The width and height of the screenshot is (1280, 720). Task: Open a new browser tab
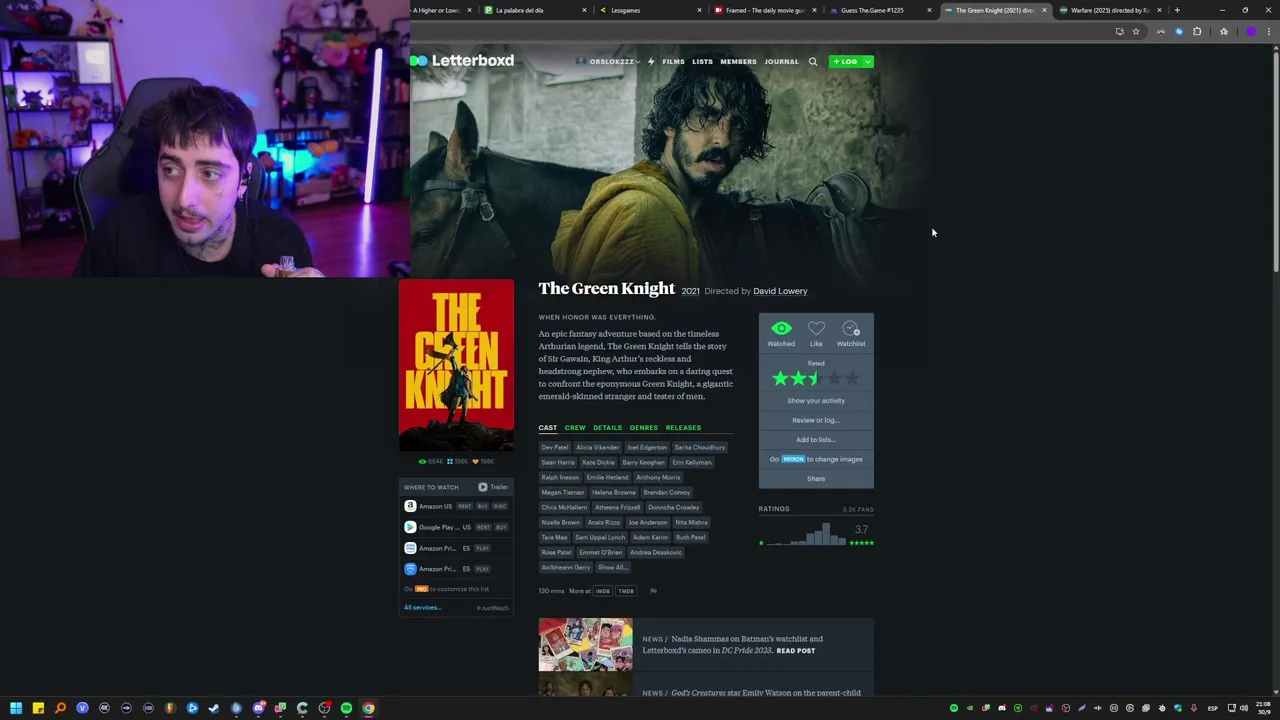coord(1177,10)
